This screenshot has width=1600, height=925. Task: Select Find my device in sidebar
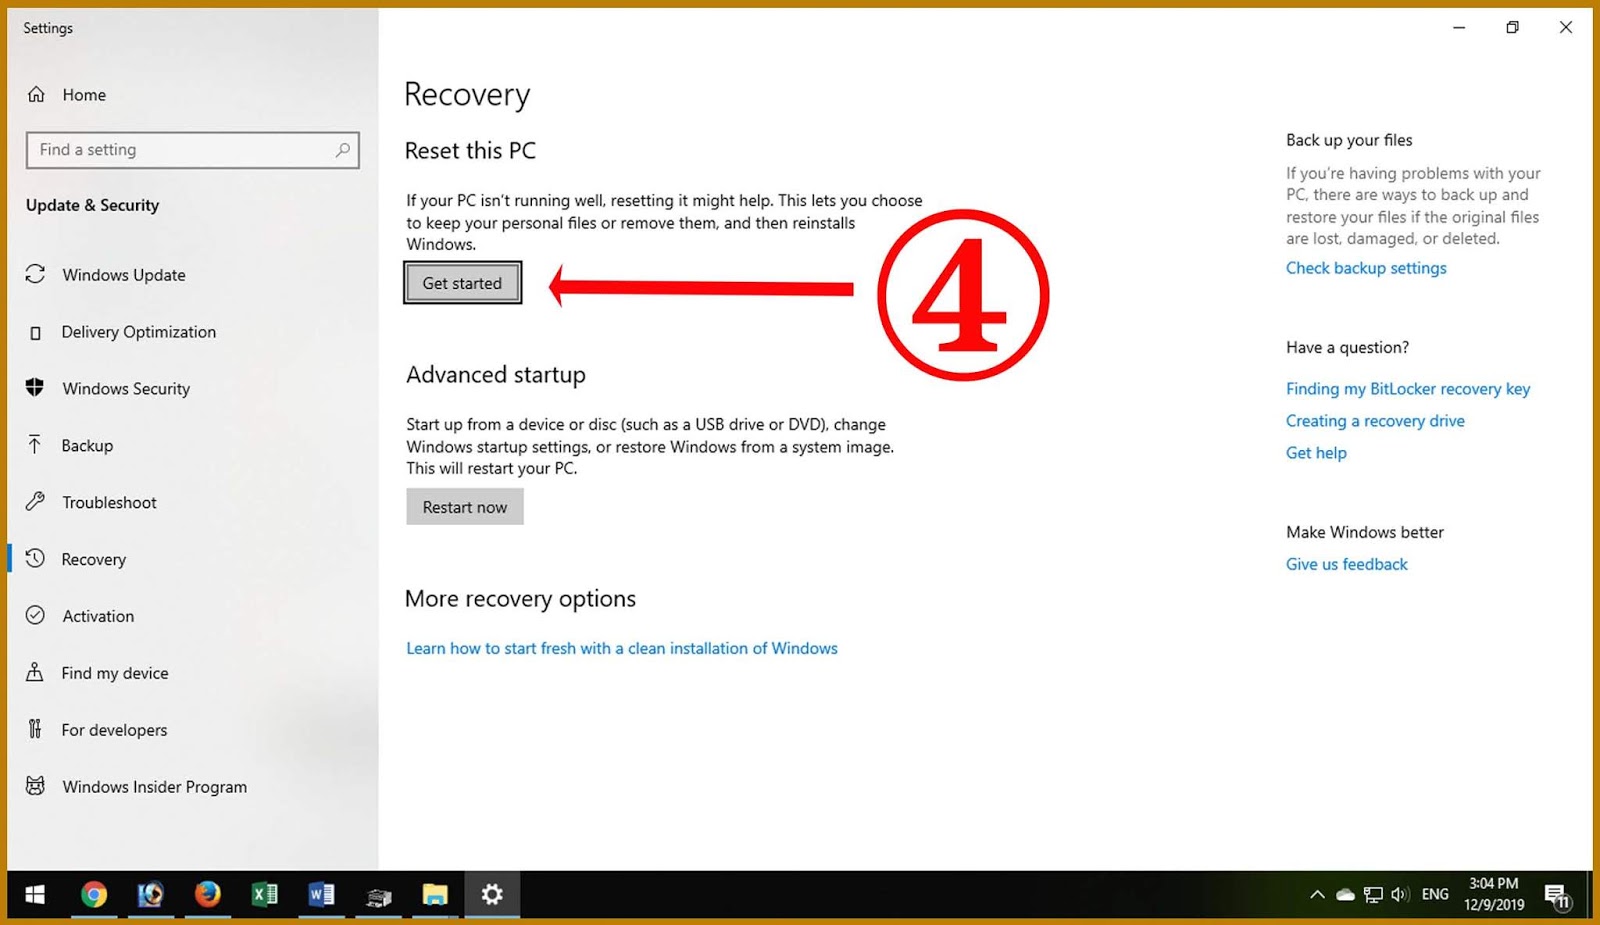point(115,674)
